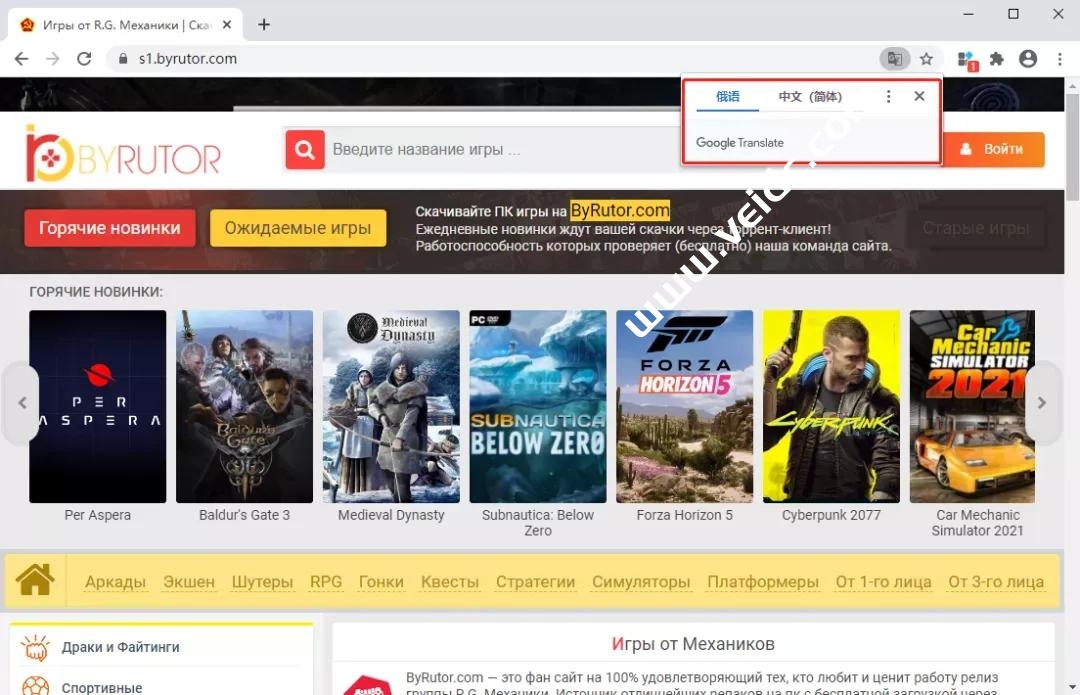The height and width of the screenshot is (695, 1080).
Task: Open the RPG category
Action: tap(326, 582)
